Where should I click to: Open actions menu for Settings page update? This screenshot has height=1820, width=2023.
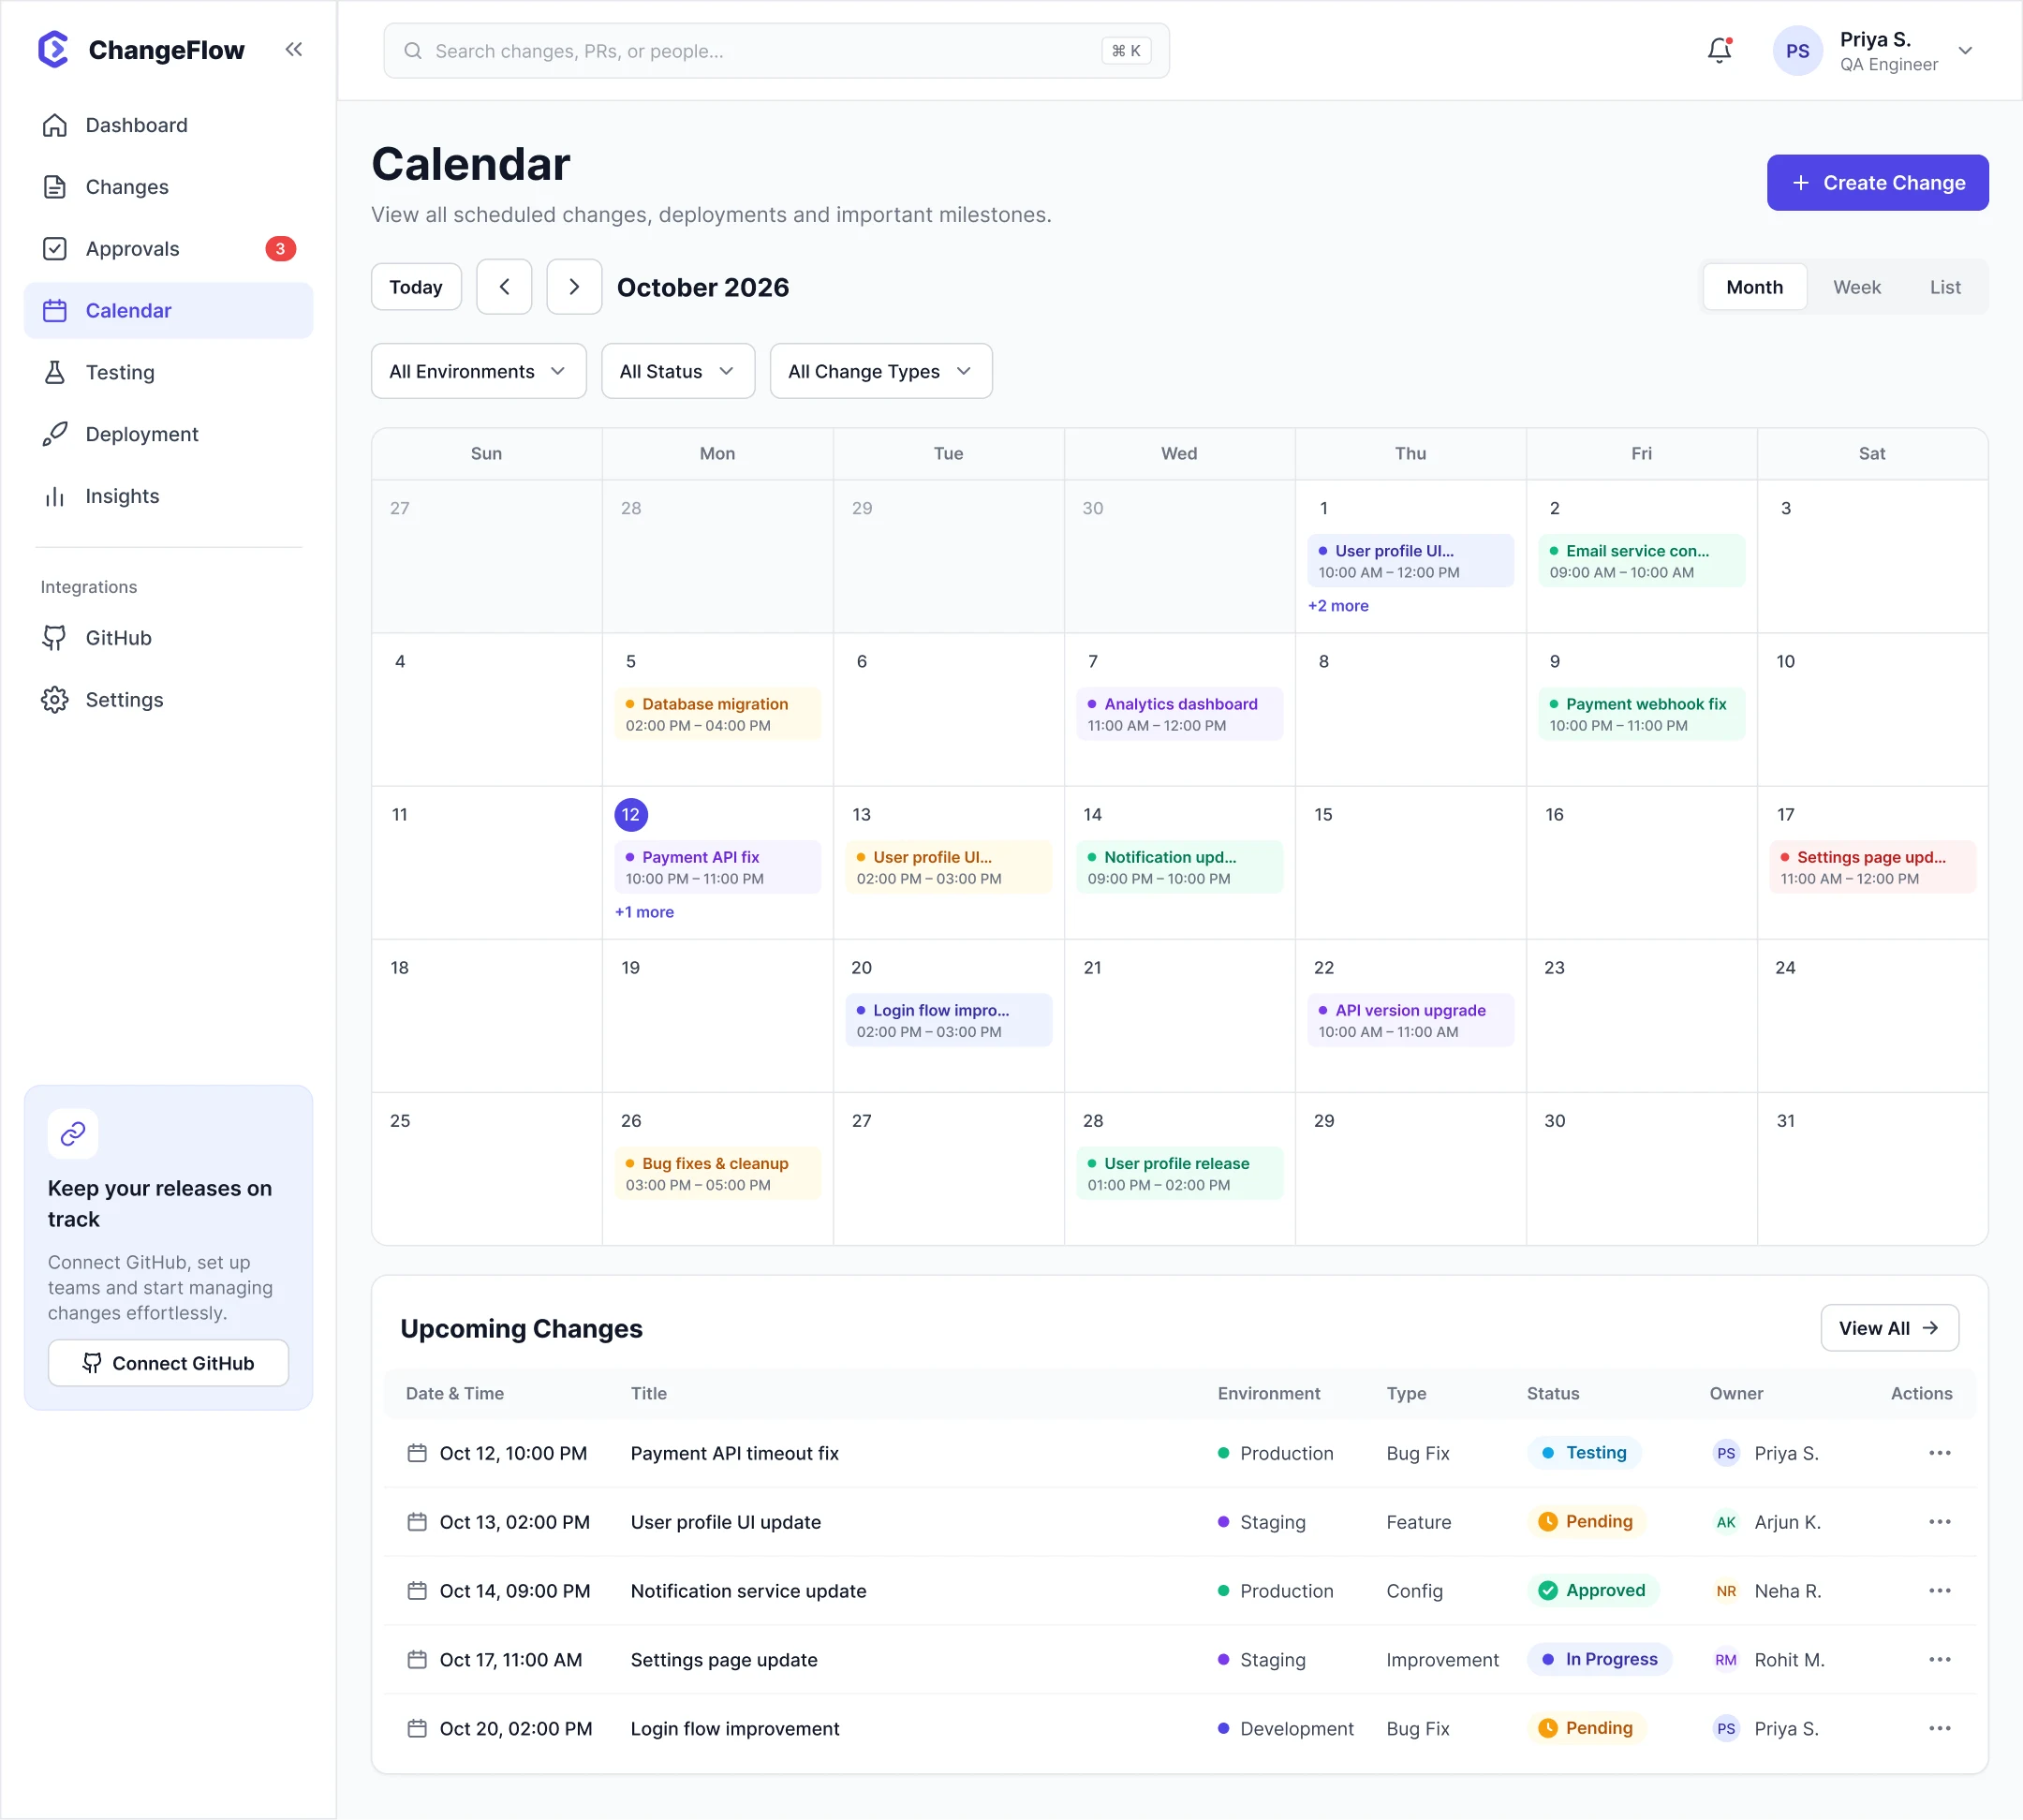(1939, 1660)
